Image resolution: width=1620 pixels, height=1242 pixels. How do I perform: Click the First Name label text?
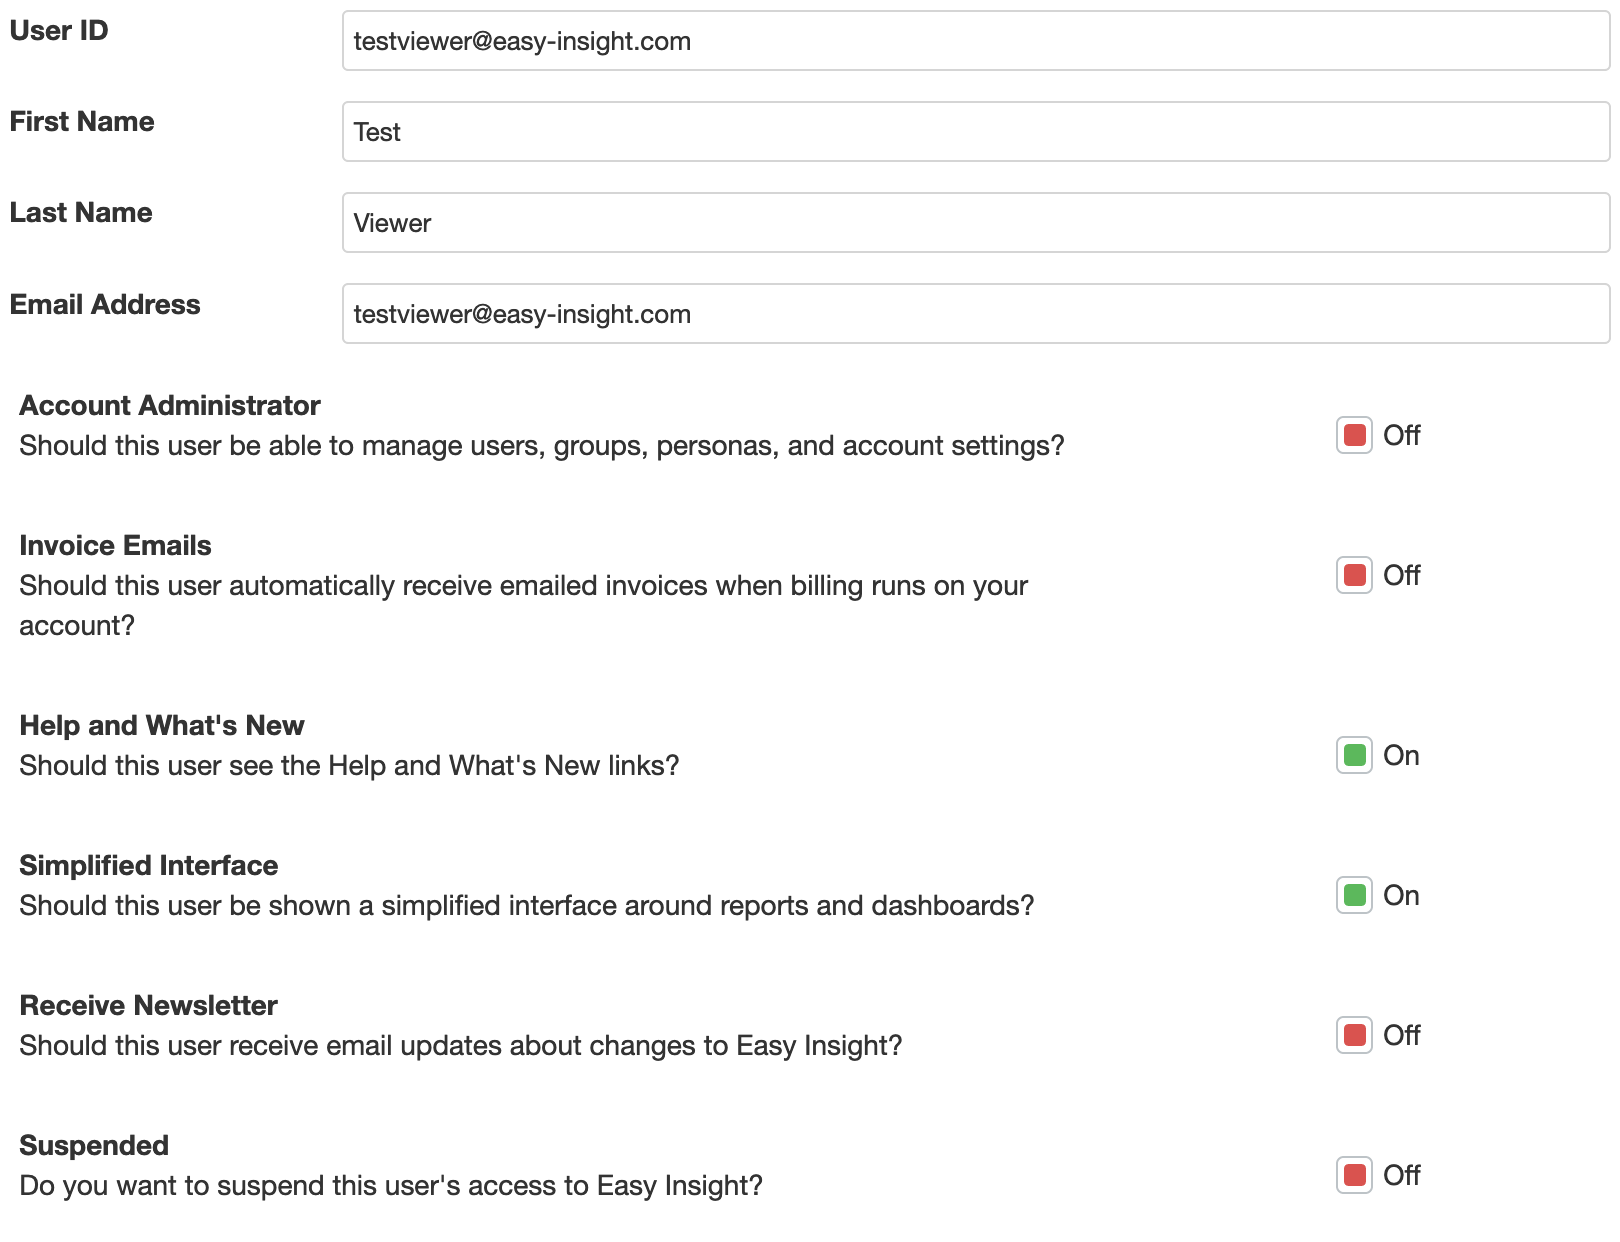point(82,122)
